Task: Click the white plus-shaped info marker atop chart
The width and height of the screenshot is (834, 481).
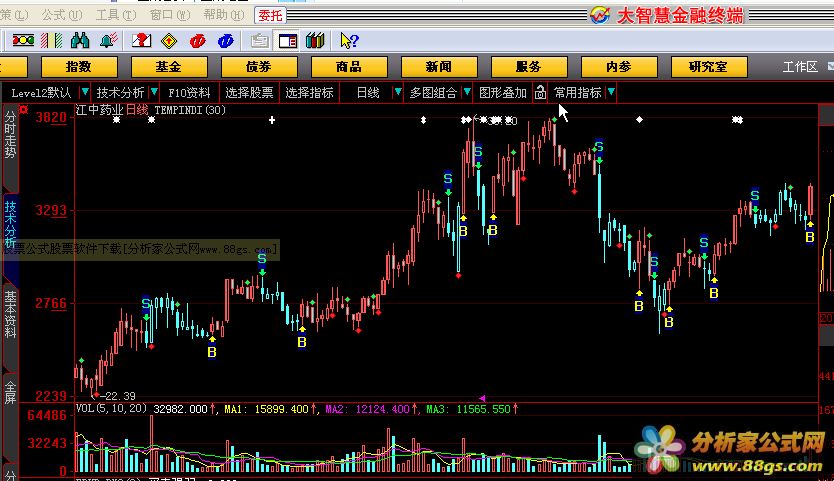Action: [x=272, y=120]
